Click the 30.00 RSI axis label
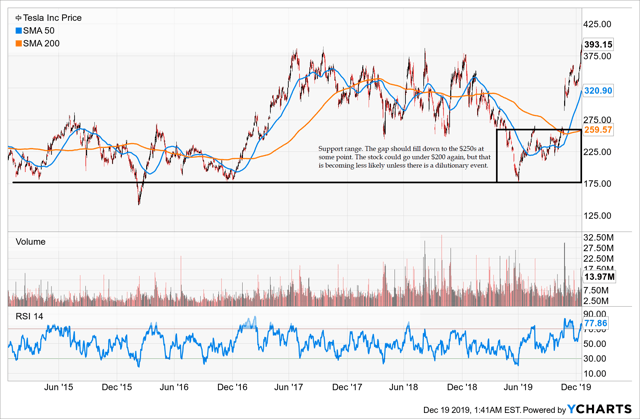 [595, 358]
